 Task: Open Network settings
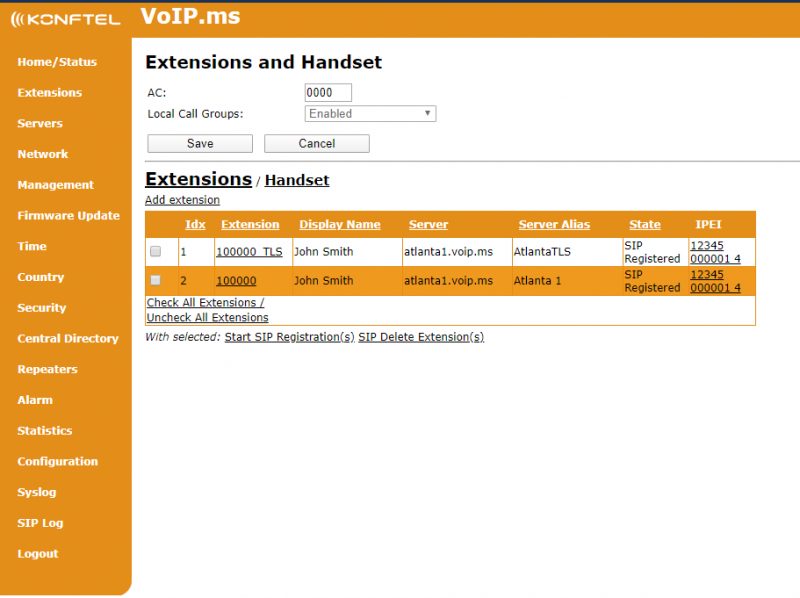43,154
